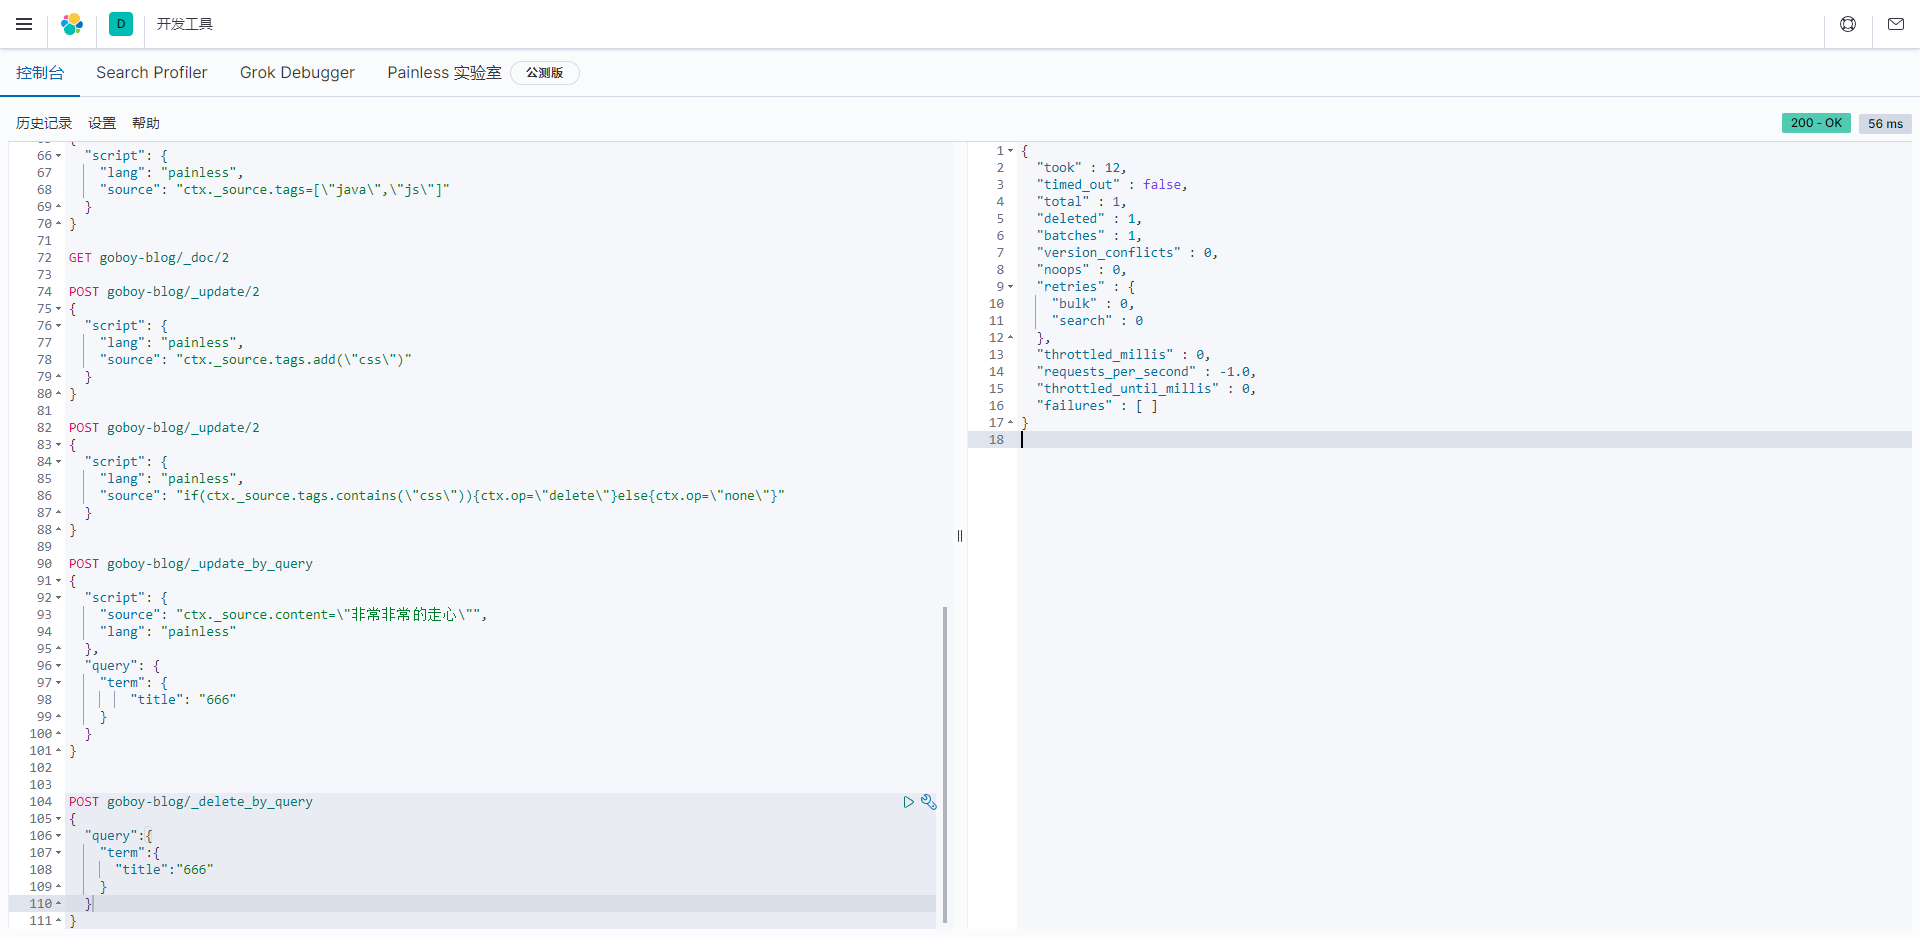Click the 公测版 beta badge
This screenshot has width=1920, height=937.
click(545, 73)
